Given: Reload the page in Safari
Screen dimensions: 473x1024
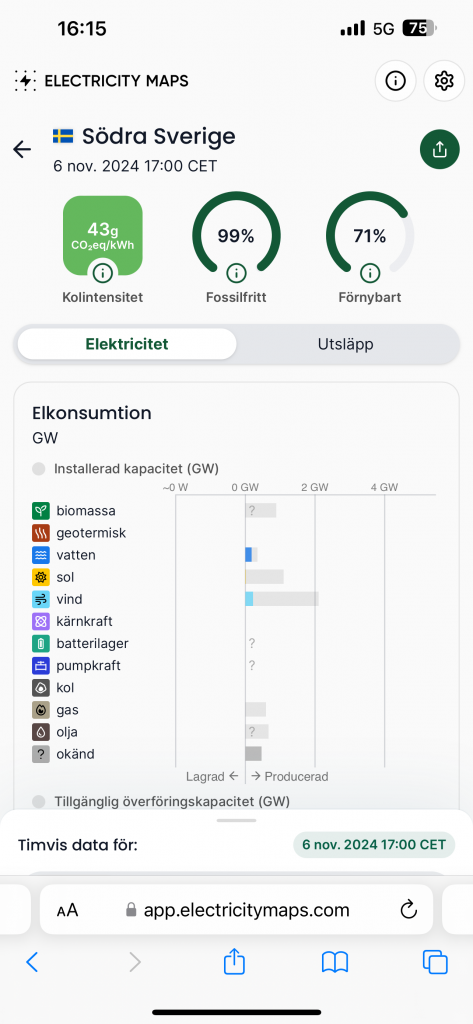Looking at the screenshot, I should click(408, 910).
